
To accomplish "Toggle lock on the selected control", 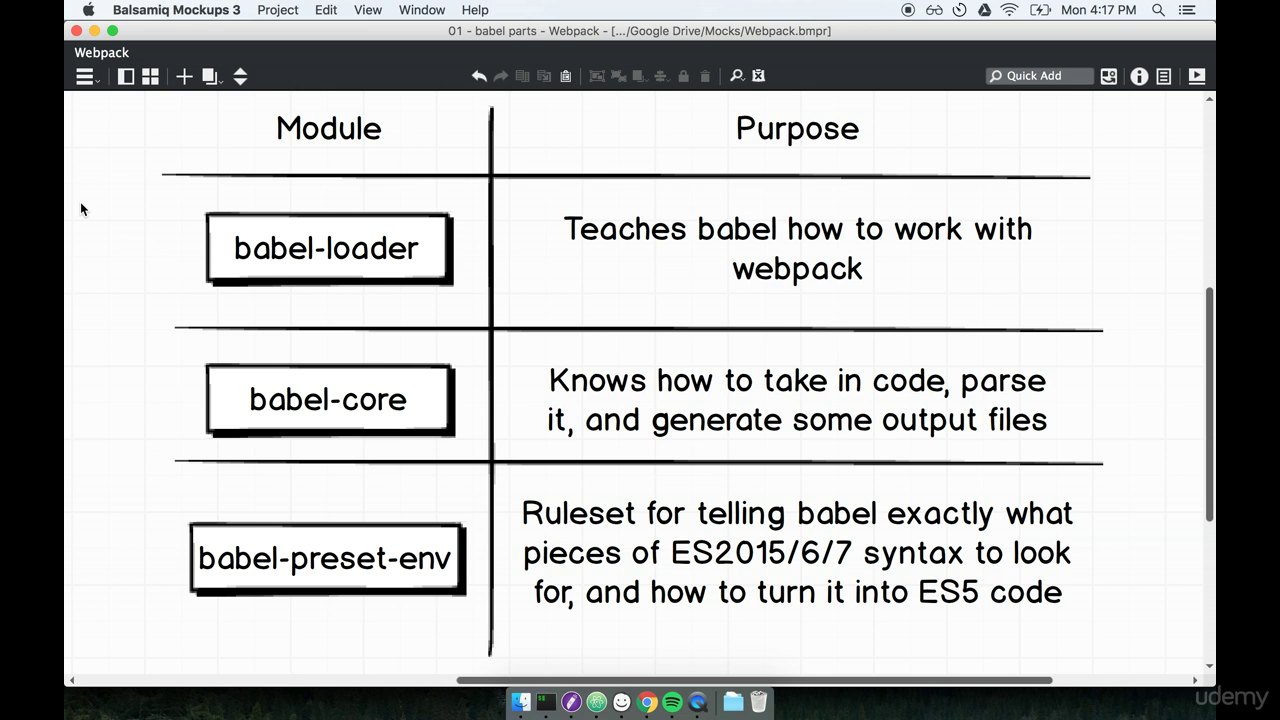I will click(683, 76).
